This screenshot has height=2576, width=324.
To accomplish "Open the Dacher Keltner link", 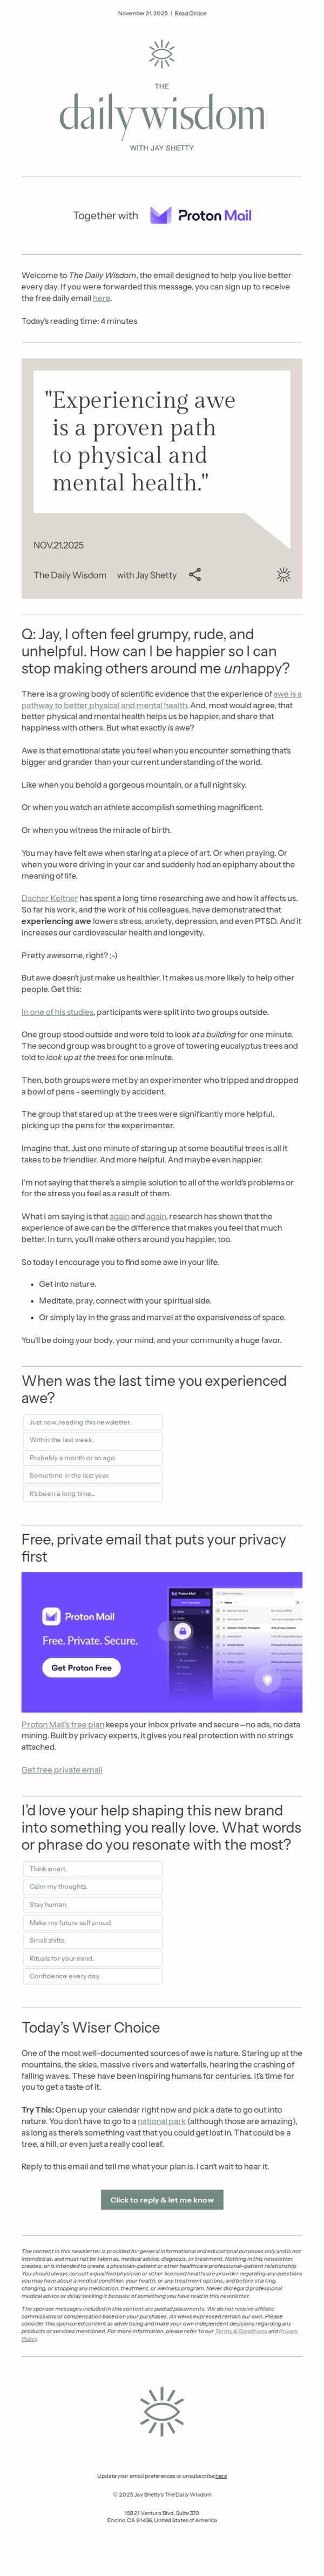I will 50,898.
